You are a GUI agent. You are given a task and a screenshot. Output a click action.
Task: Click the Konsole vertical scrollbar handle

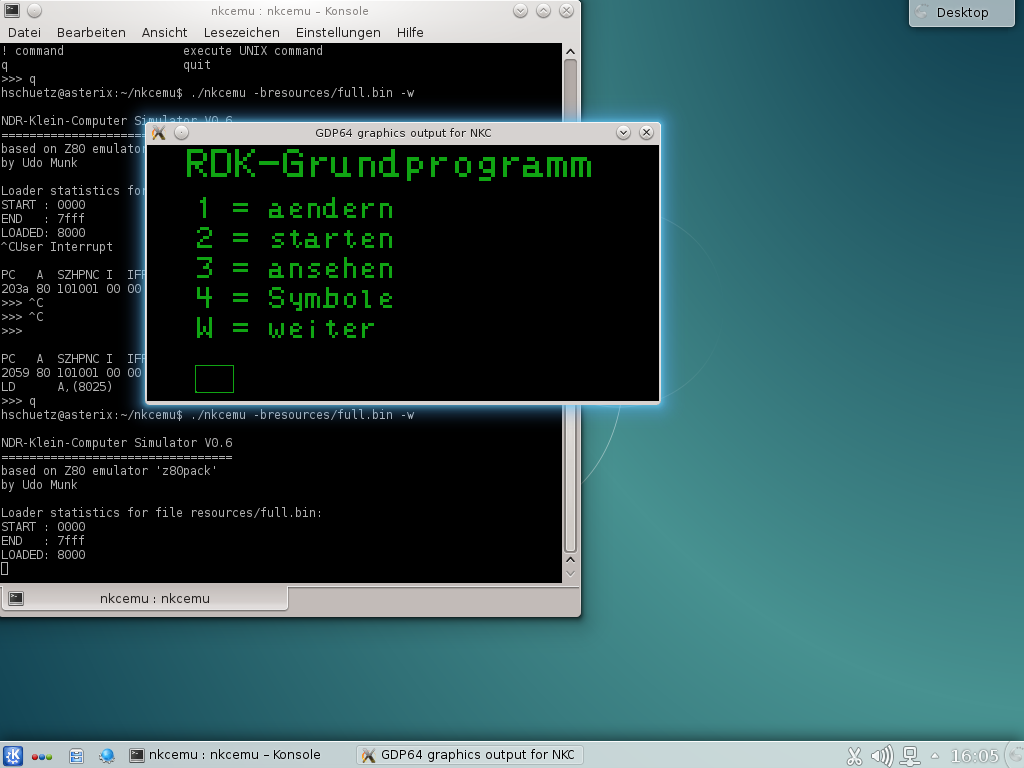[570, 305]
